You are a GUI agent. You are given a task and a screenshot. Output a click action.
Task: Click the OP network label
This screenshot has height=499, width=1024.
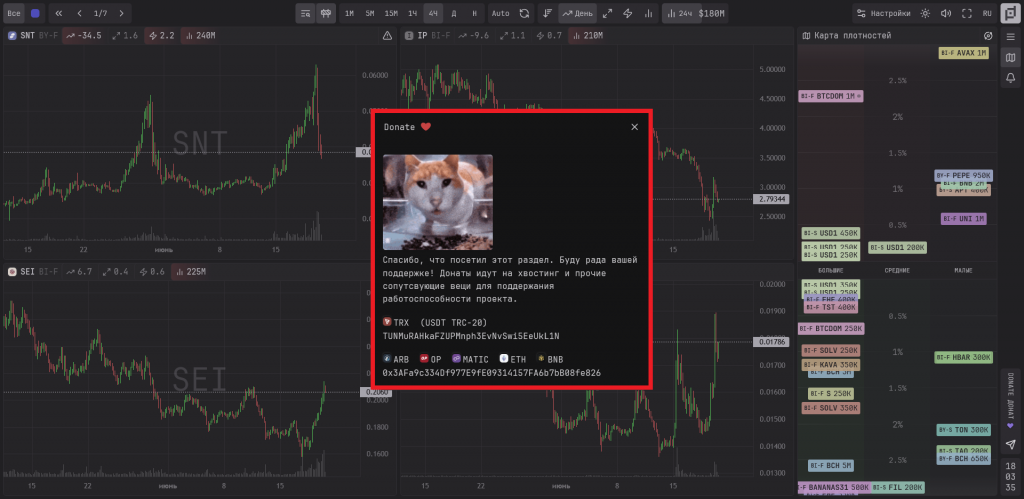click(430, 359)
